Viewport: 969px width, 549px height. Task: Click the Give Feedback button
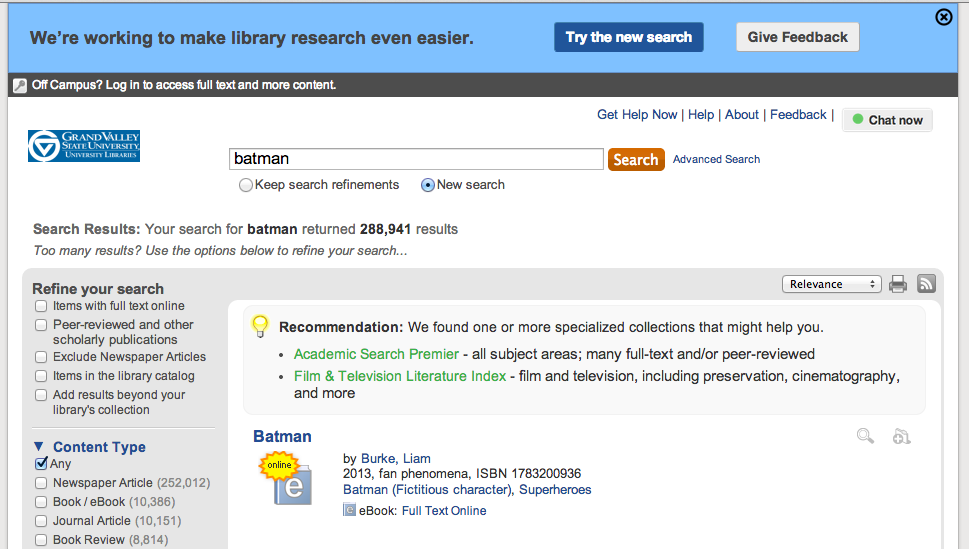(x=797, y=37)
